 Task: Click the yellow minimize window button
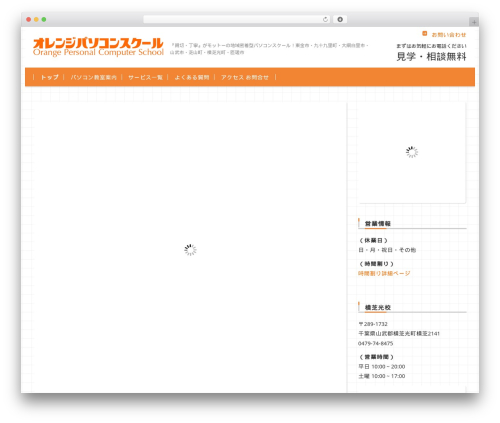tap(36, 20)
